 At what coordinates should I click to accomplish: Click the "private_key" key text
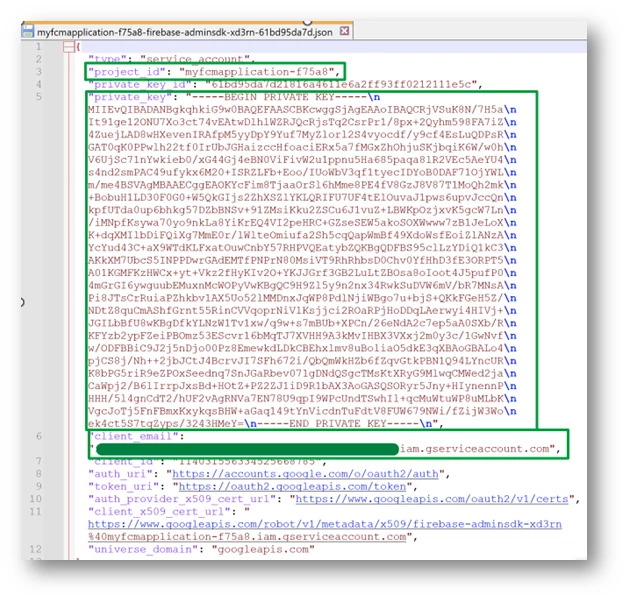click(x=130, y=97)
